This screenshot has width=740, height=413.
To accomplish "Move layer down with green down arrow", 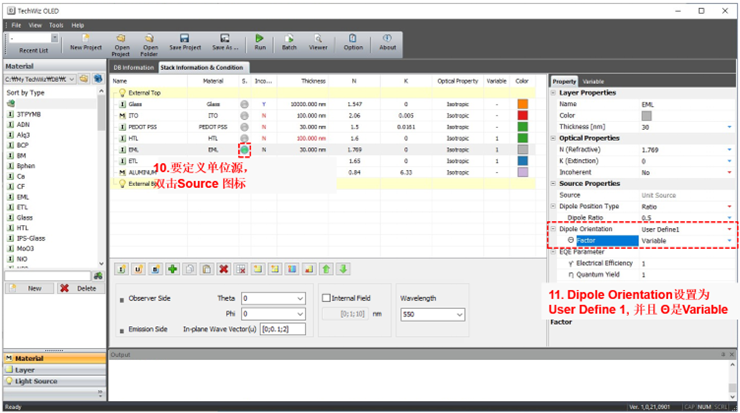I will 344,269.
